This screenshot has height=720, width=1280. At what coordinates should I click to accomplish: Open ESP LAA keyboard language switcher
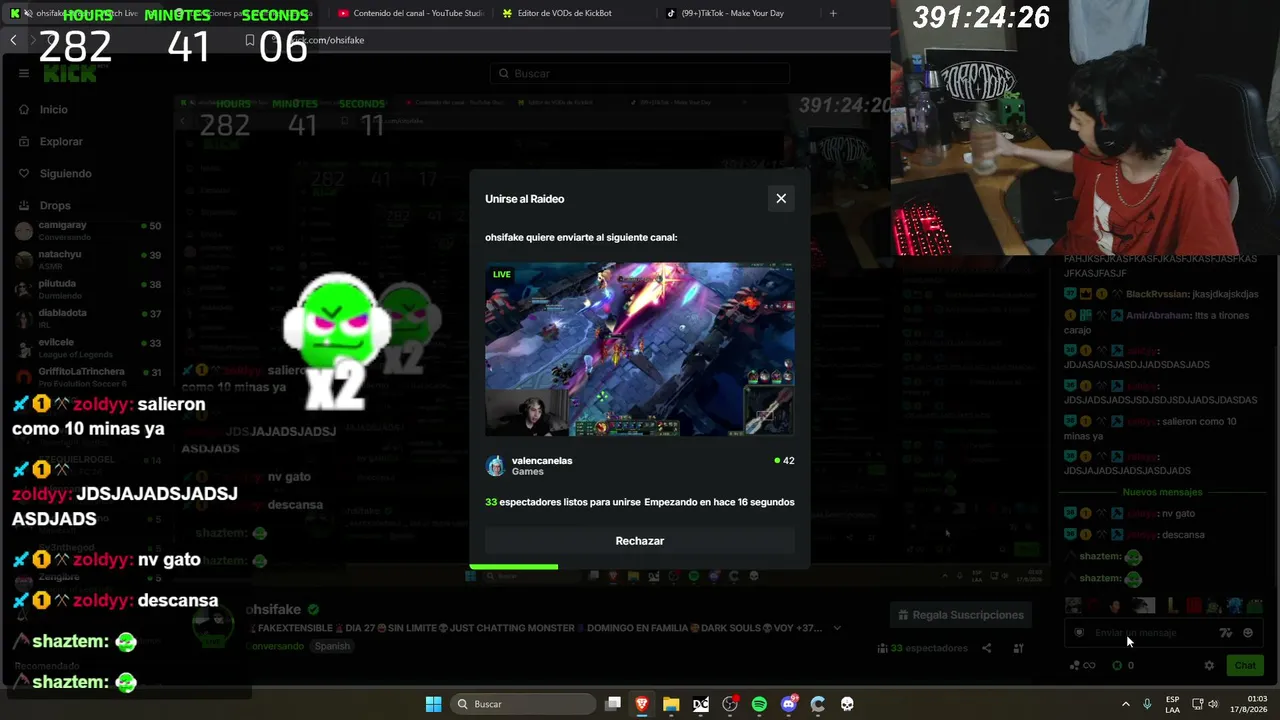(1172, 704)
